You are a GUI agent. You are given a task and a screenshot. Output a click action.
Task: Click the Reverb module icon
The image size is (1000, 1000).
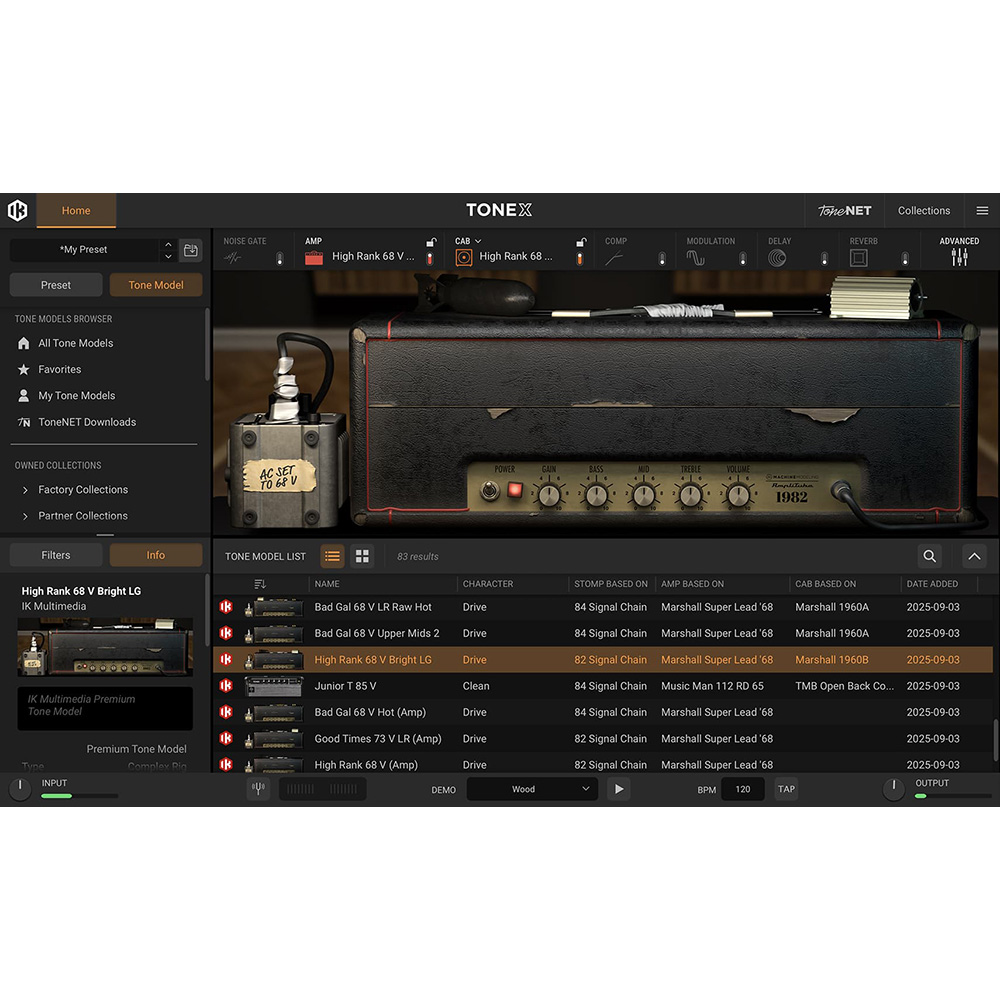click(858, 258)
